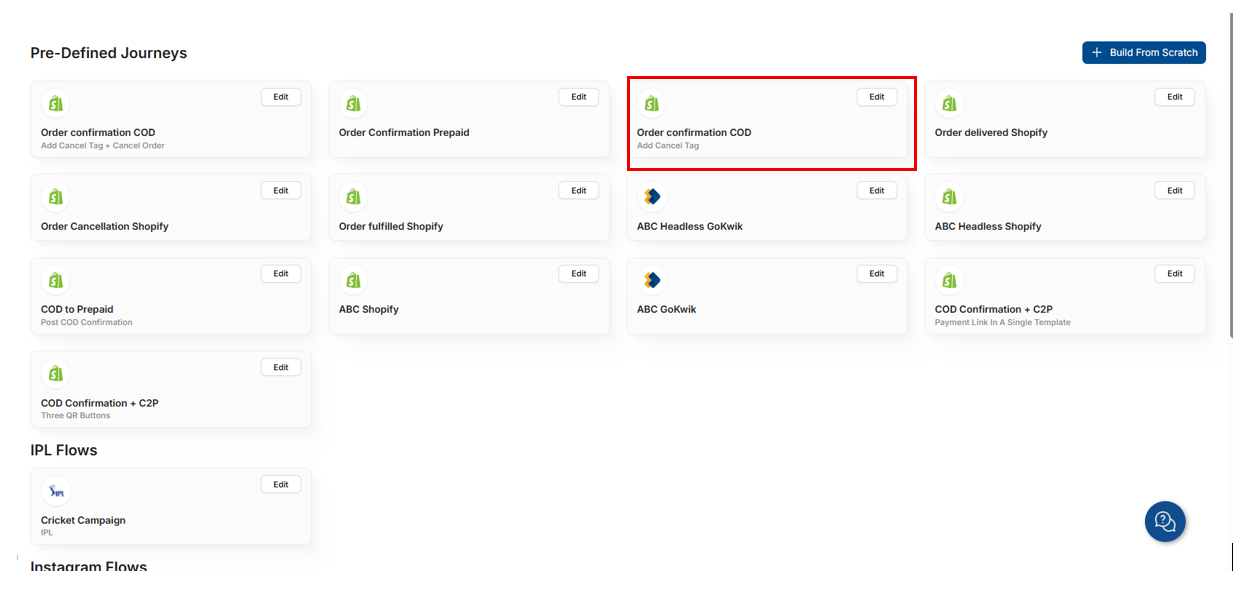This screenshot has width=1239, height=596.
Task: Click the Pre-Defined Journeys heading
Action: tap(109, 53)
